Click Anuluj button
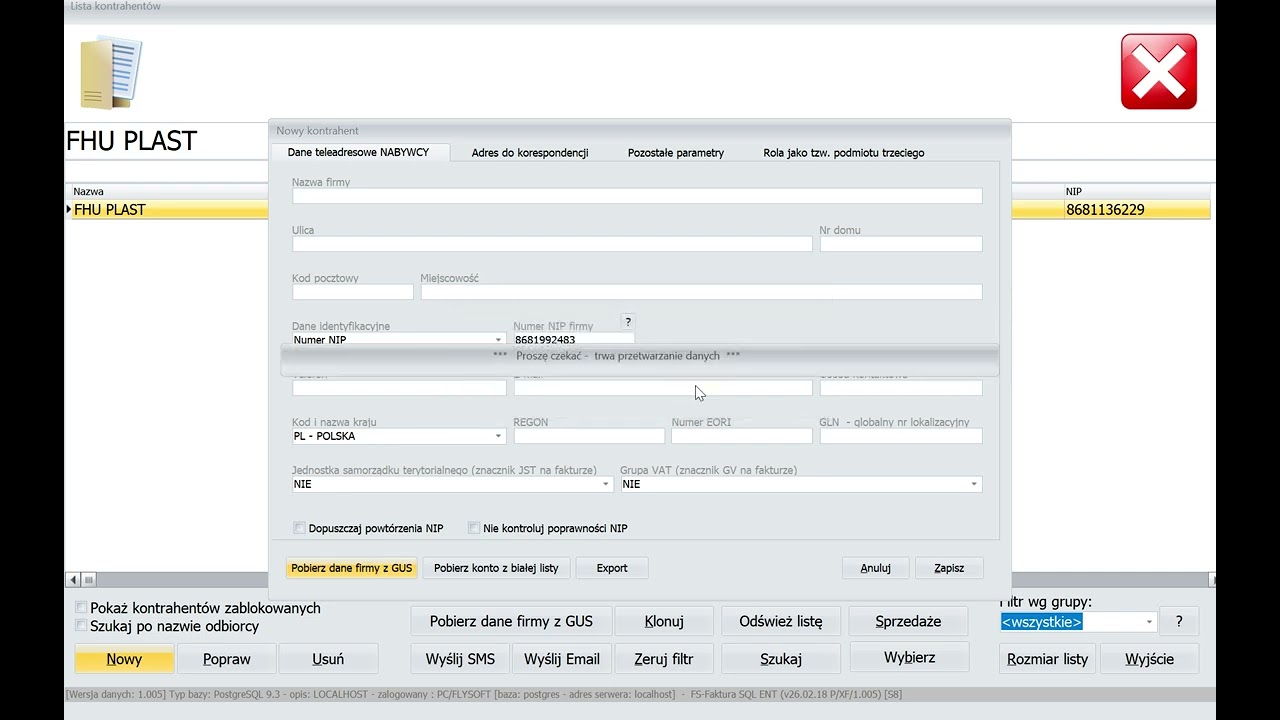This screenshot has height=720, width=1280. point(875,568)
